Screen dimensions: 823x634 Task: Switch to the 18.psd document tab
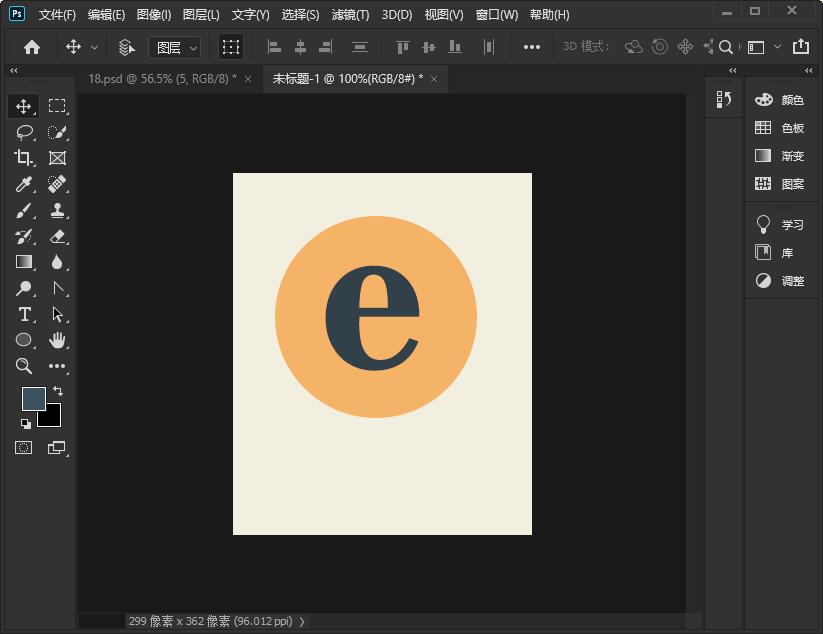[x=162, y=78]
